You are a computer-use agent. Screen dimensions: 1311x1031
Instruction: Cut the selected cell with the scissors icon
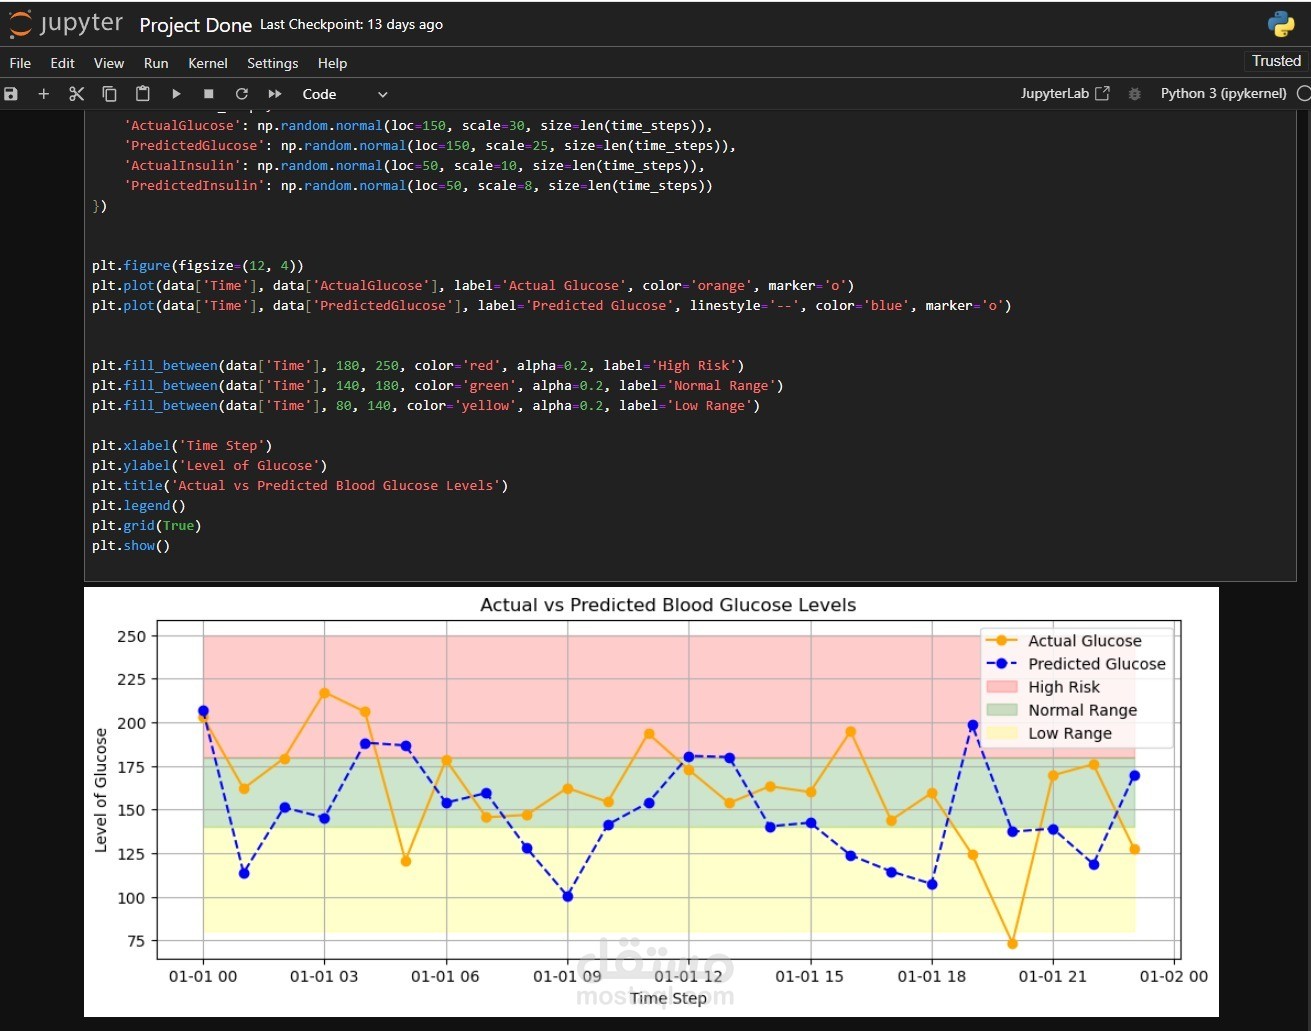point(76,94)
